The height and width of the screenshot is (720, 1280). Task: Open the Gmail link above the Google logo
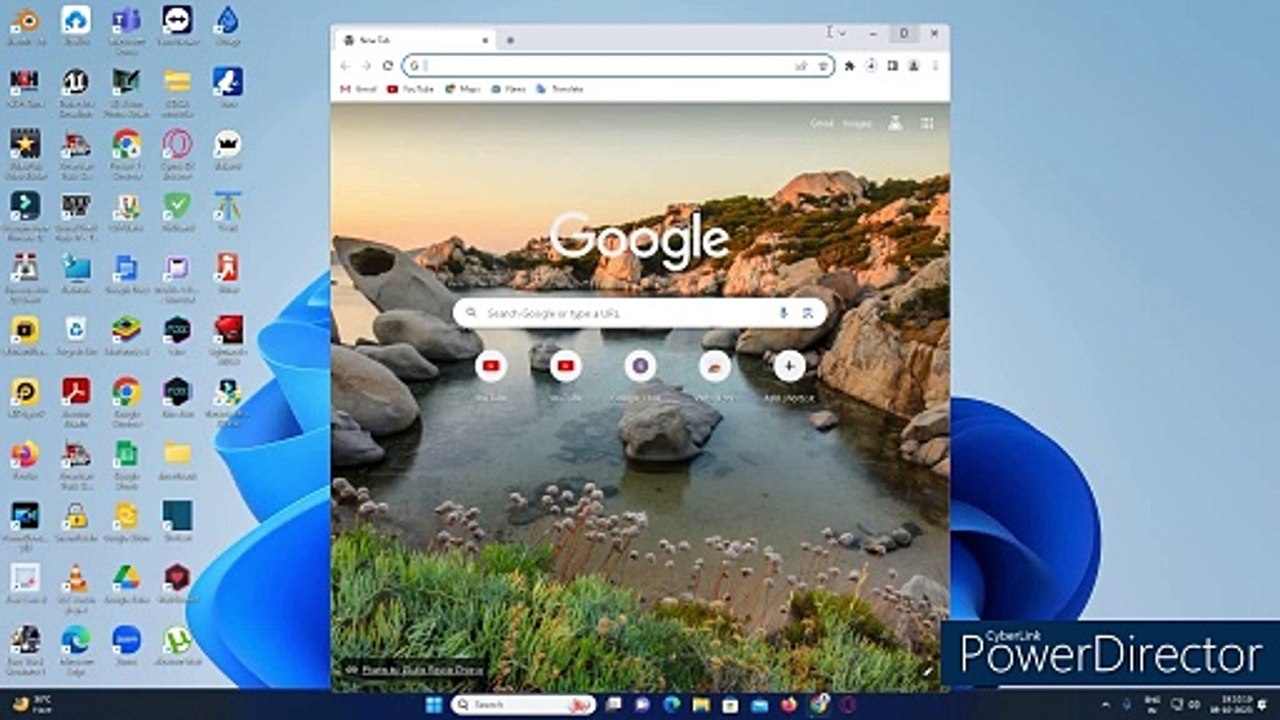point(821,123)
